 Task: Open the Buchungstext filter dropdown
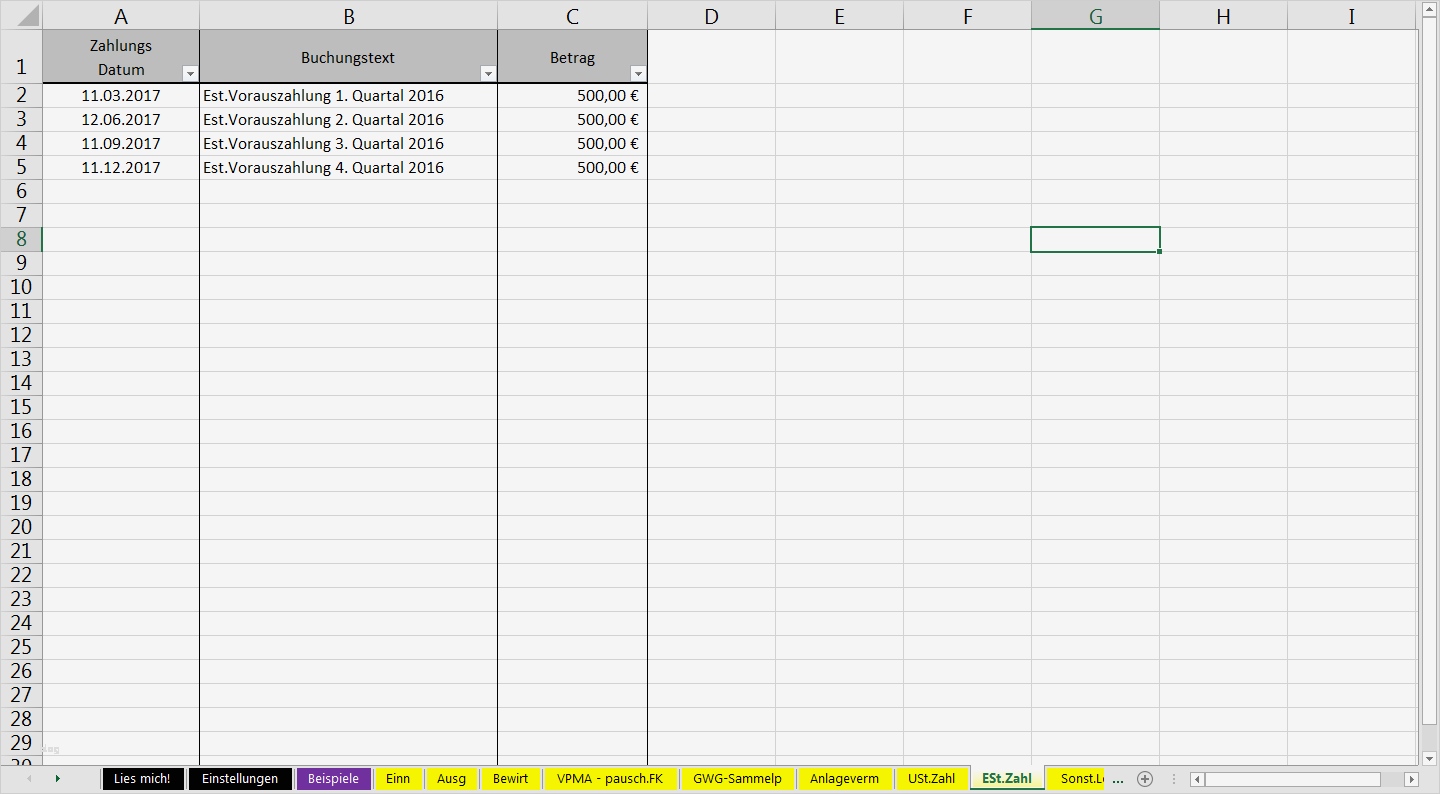(x=488, y=74)
